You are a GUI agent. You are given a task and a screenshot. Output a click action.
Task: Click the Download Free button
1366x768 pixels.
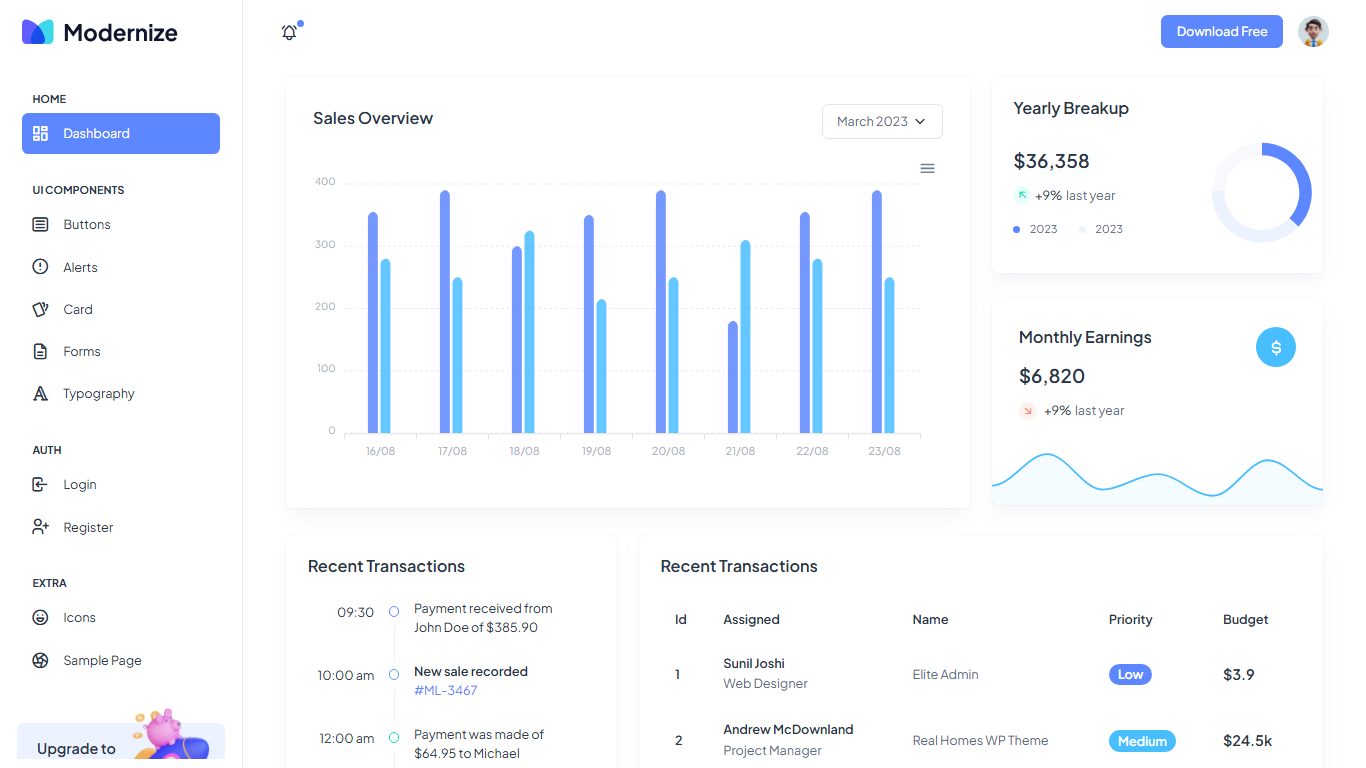click(1222, 32)
